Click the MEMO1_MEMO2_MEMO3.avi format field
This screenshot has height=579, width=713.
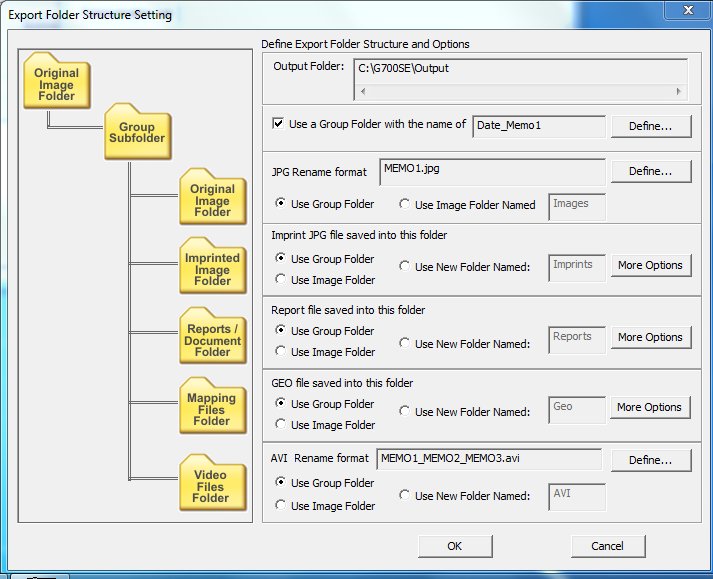(489, 459)
